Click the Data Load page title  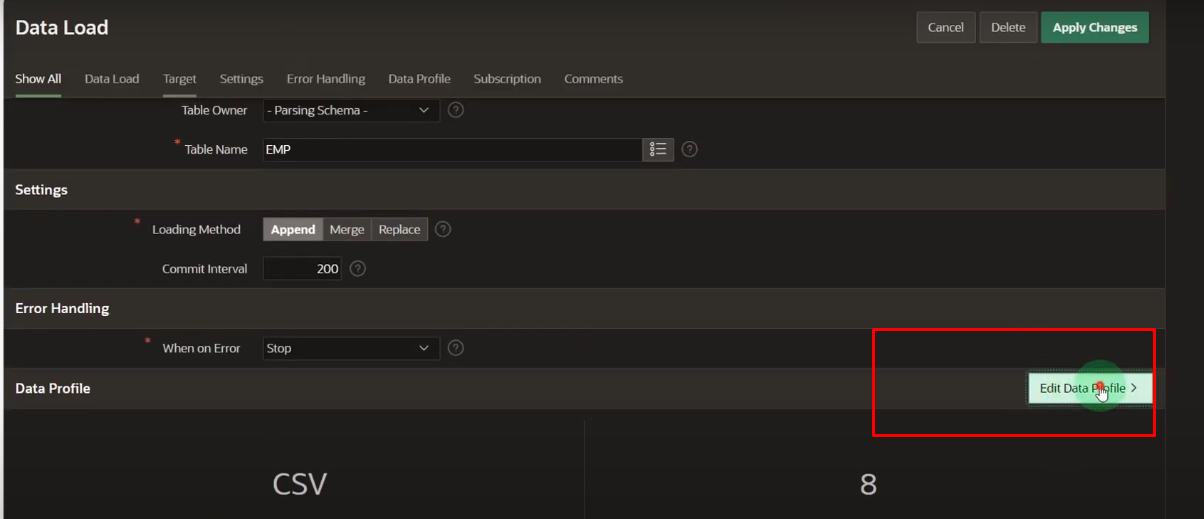[62, 28]
